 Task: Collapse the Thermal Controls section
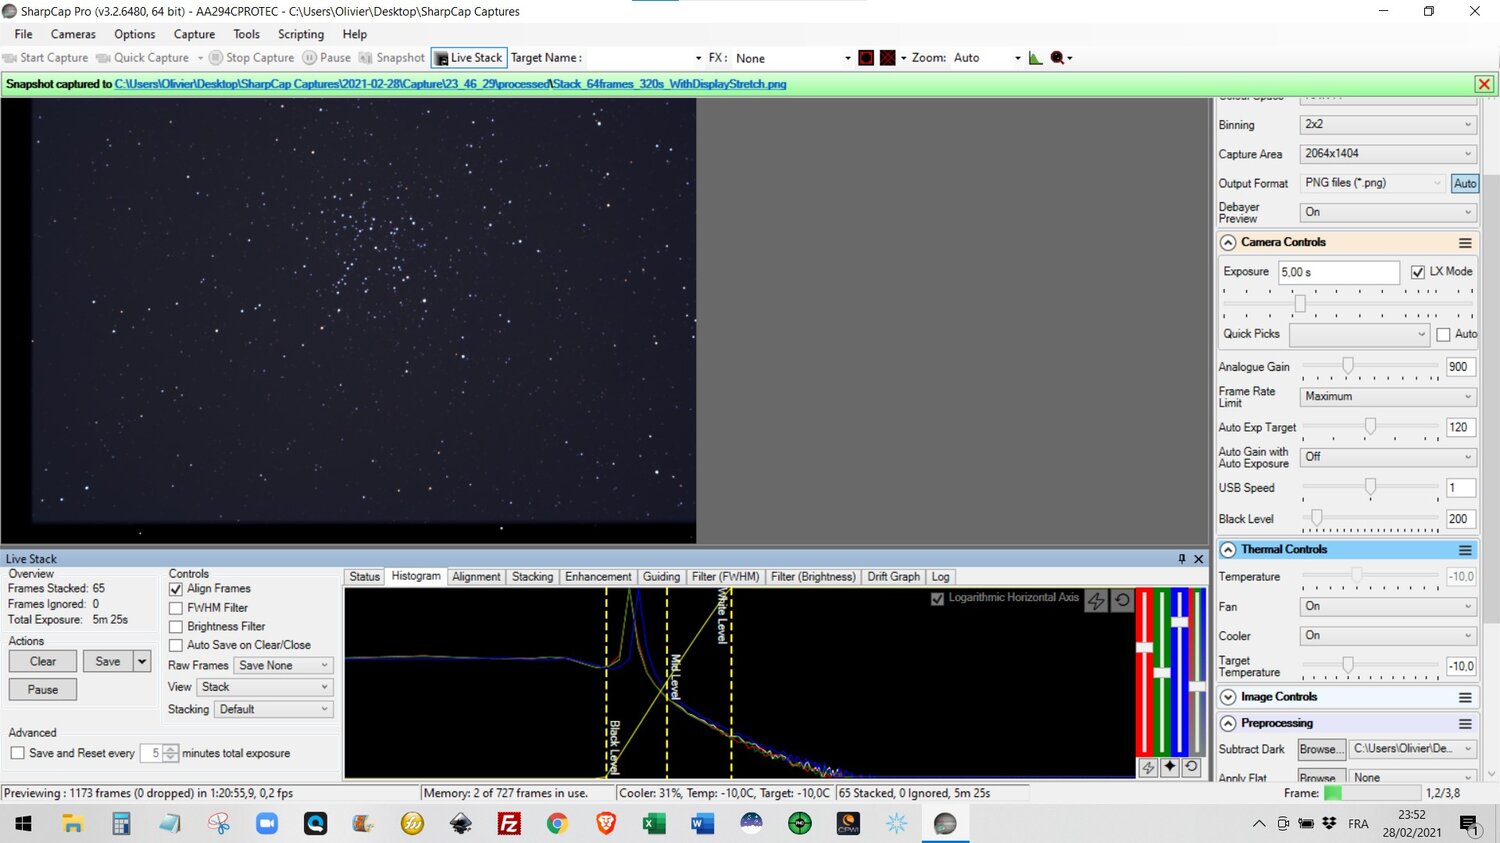pos(1228,550)
